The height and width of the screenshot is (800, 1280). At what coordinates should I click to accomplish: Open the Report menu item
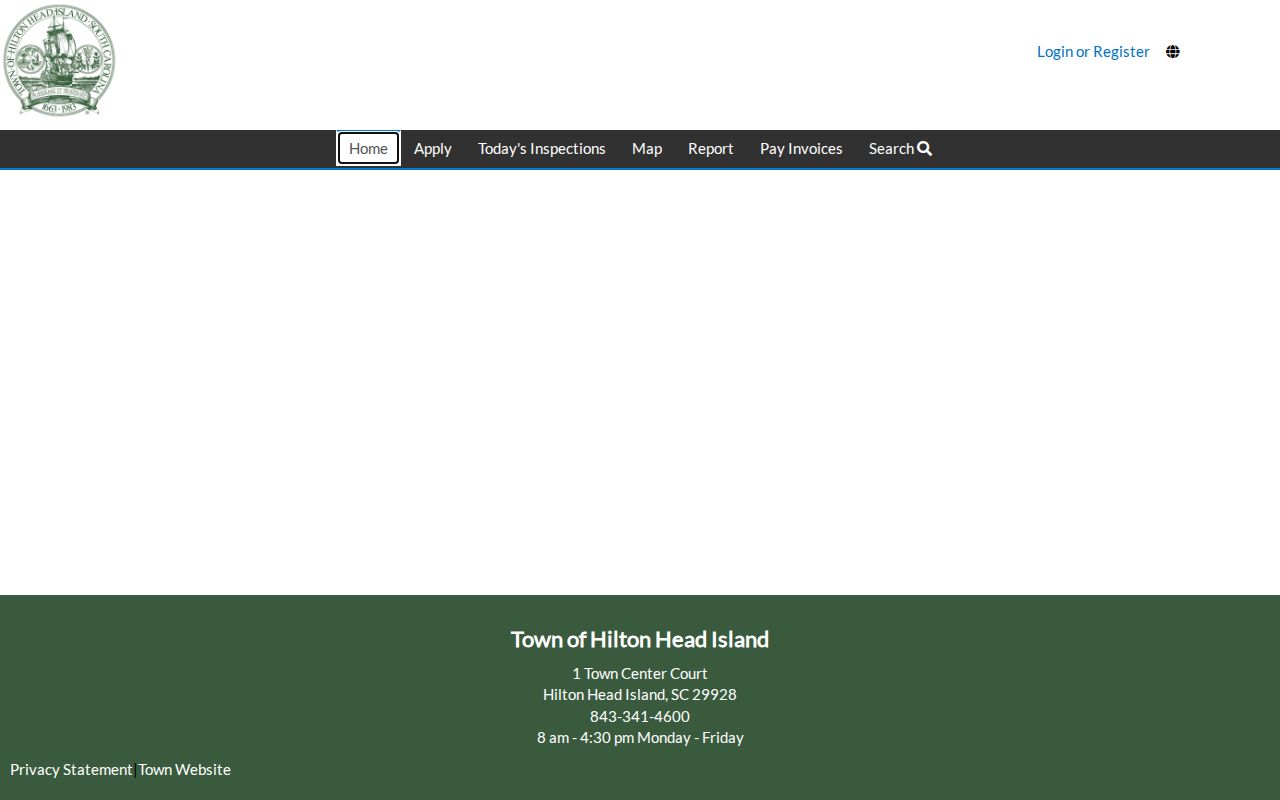click(711, 148)
